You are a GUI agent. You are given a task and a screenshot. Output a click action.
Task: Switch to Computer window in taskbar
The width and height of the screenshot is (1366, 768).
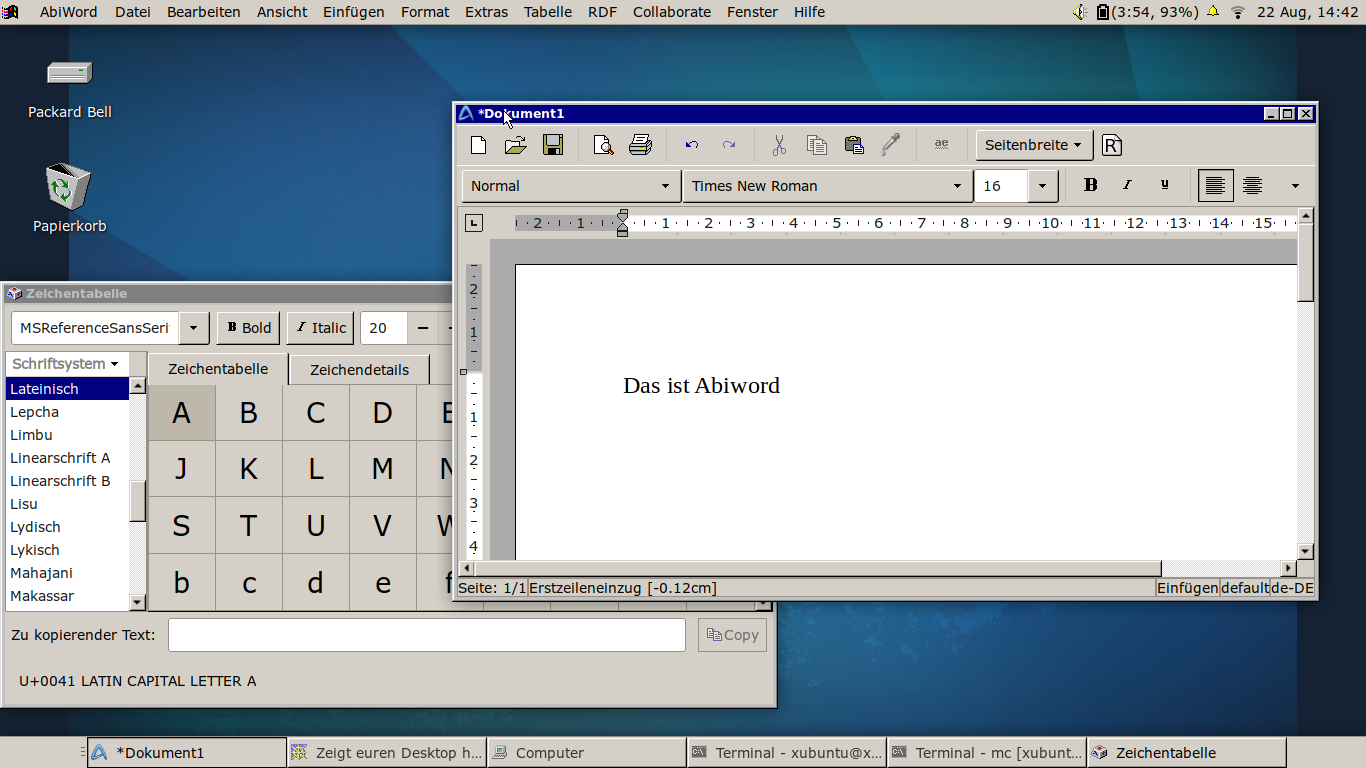(x=587, y=753)
